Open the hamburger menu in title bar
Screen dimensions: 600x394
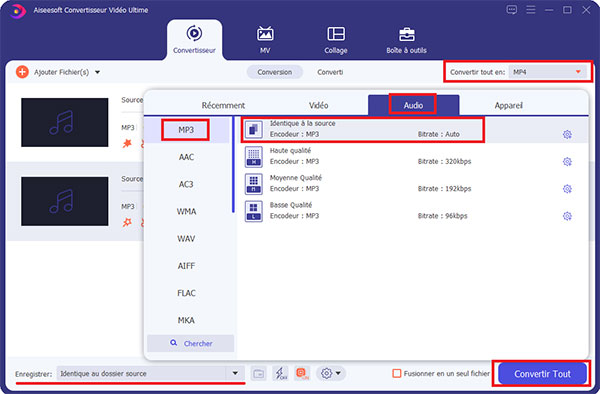531,10
